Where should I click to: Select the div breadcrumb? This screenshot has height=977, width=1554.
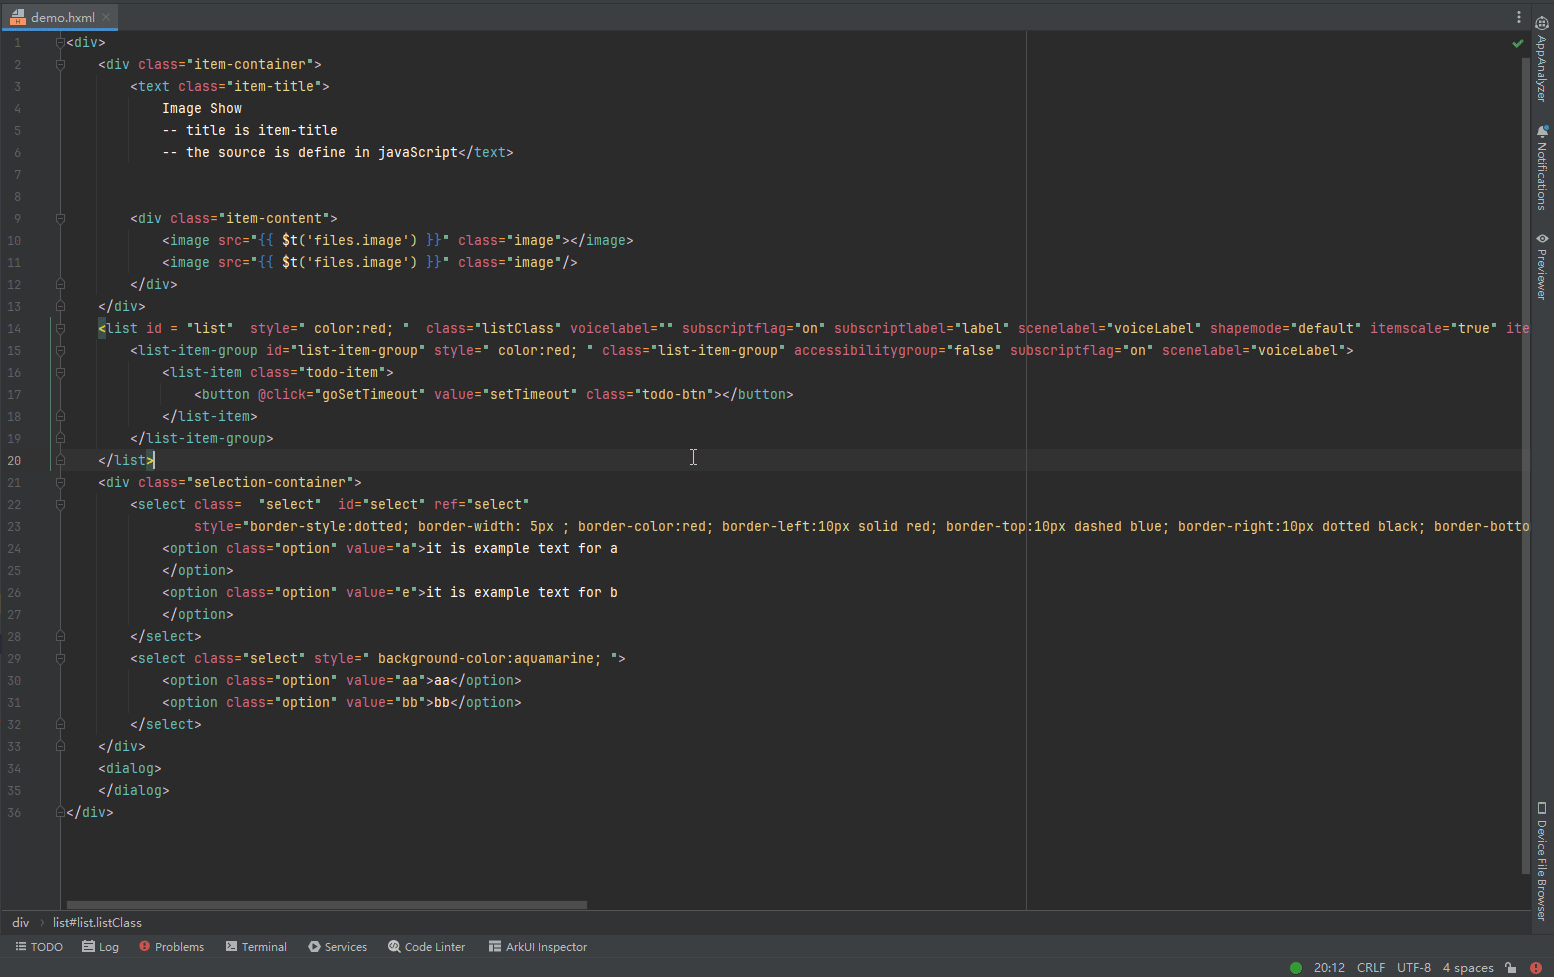click(21, 922)
